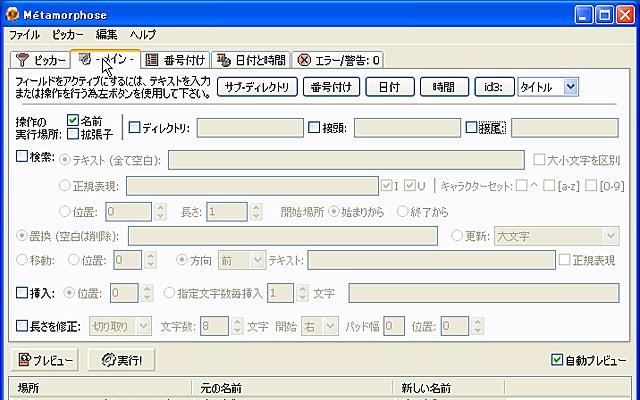Click the clock icon on 日付と時間 tab
Screen dimensions: 640x400
click(224, 60)
